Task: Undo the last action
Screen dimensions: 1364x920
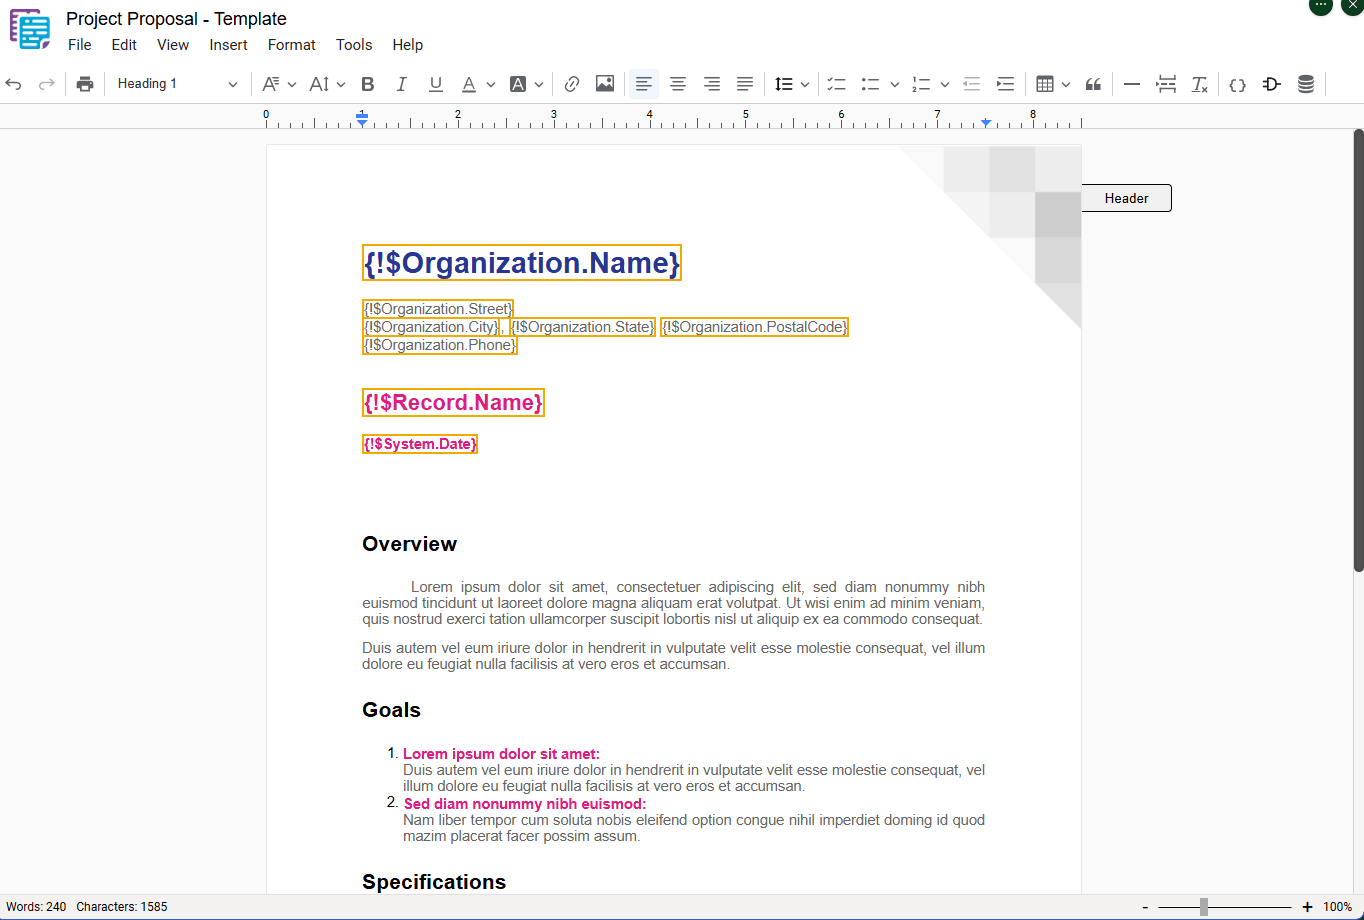Action: (x=14, y=84)
